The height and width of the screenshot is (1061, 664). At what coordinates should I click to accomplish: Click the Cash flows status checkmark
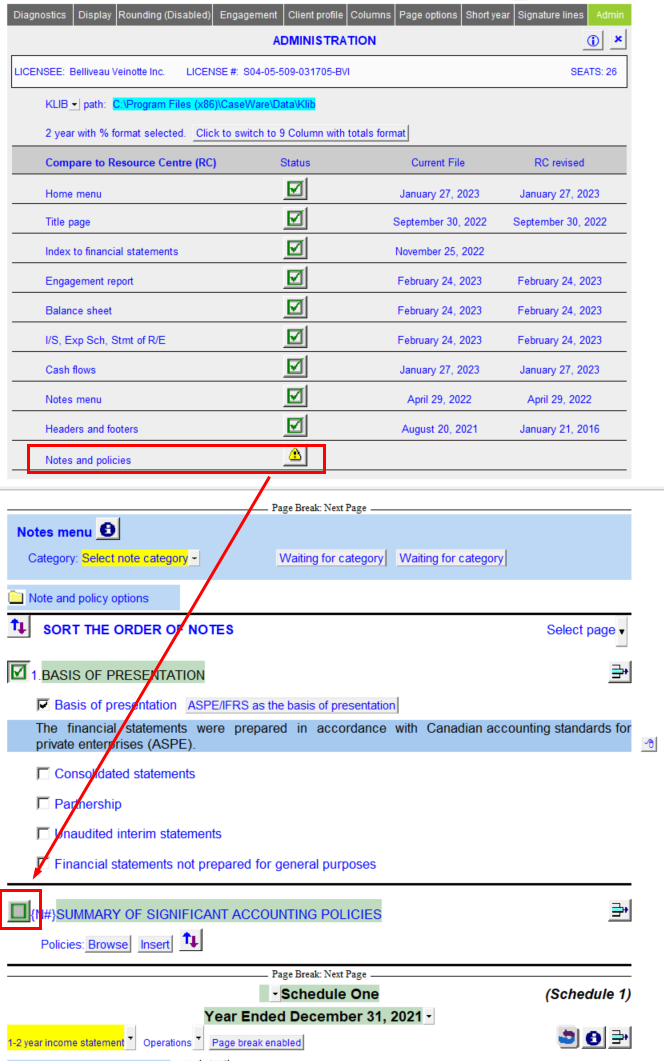click(x=295, y=367)
